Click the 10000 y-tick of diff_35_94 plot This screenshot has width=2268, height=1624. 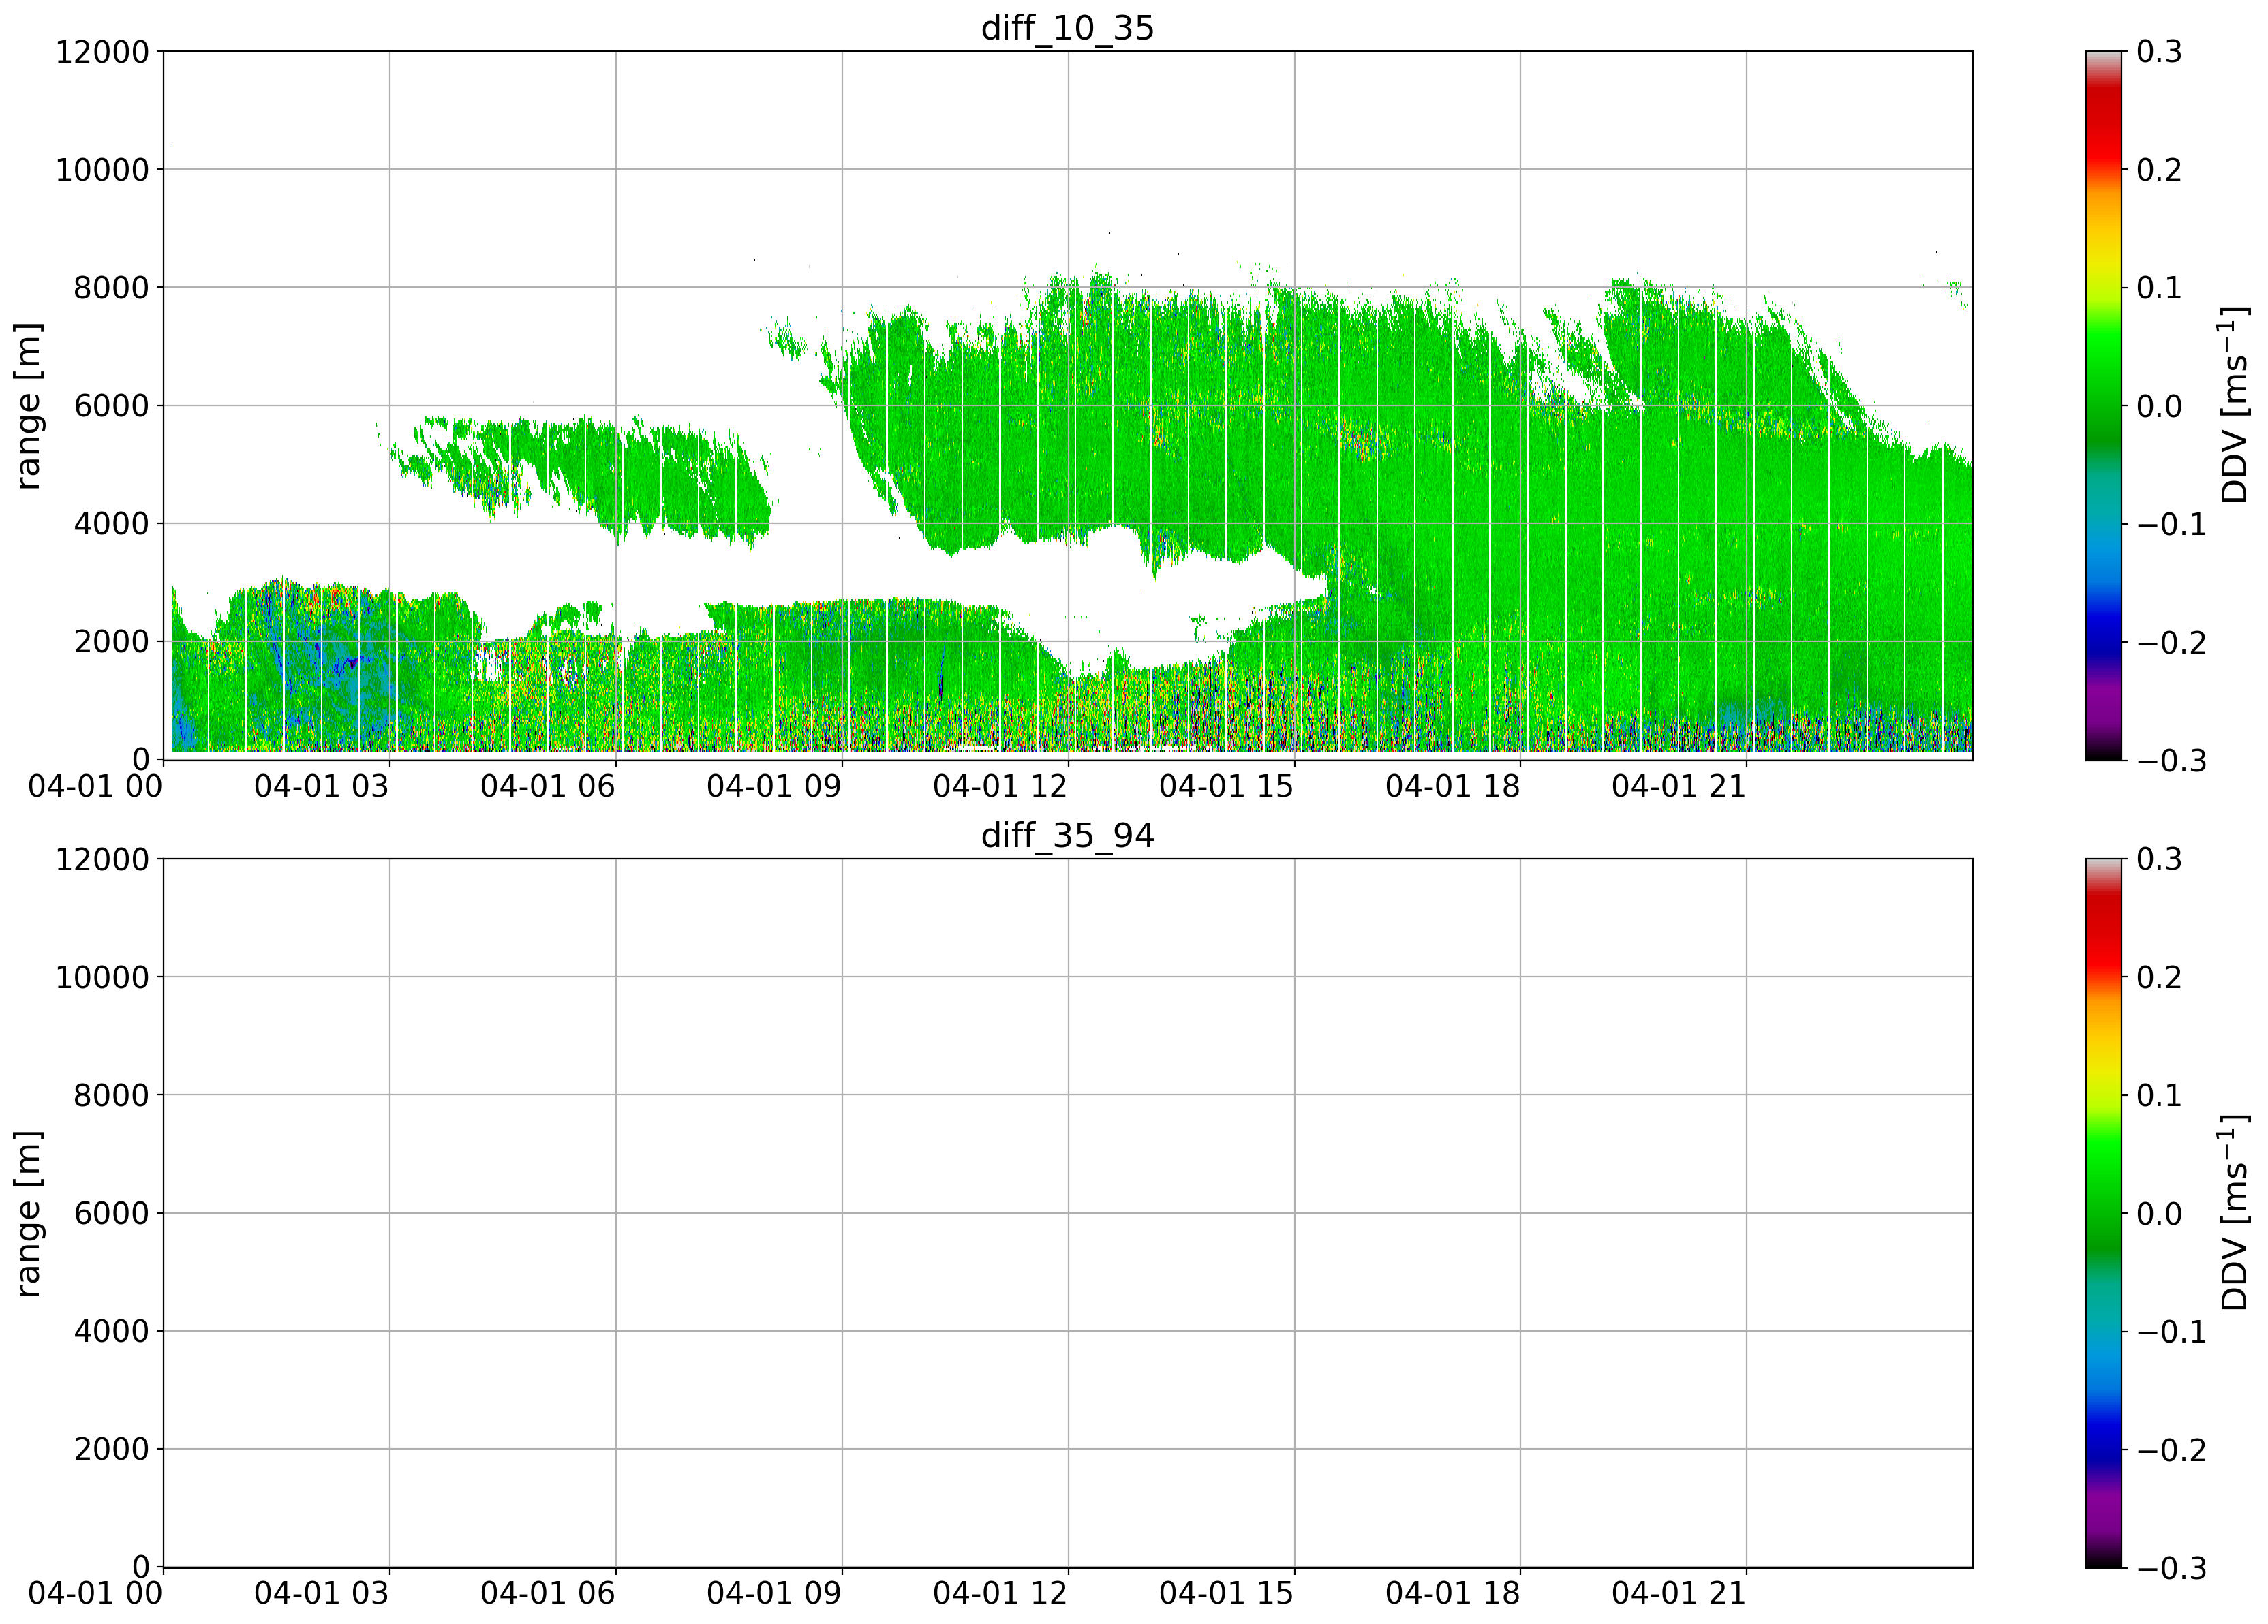tap(102, 978)
